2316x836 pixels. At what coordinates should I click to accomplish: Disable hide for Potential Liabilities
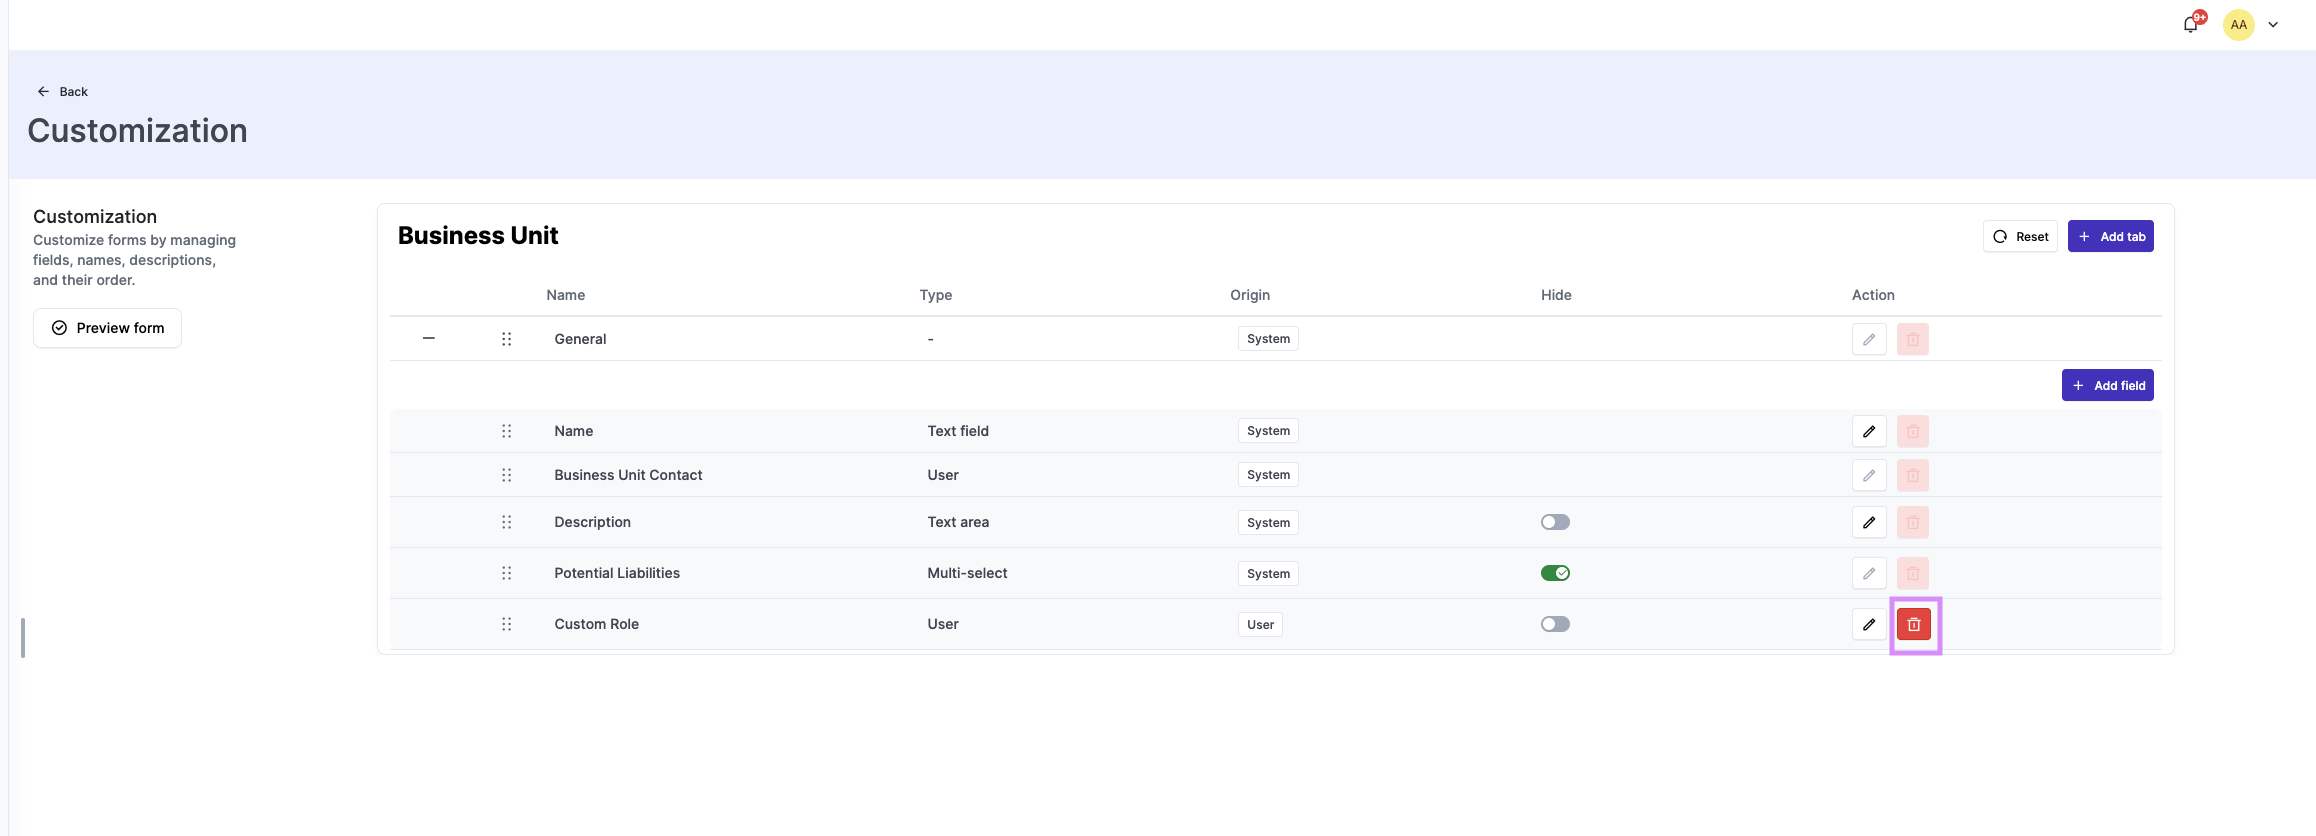[1555, 573]
